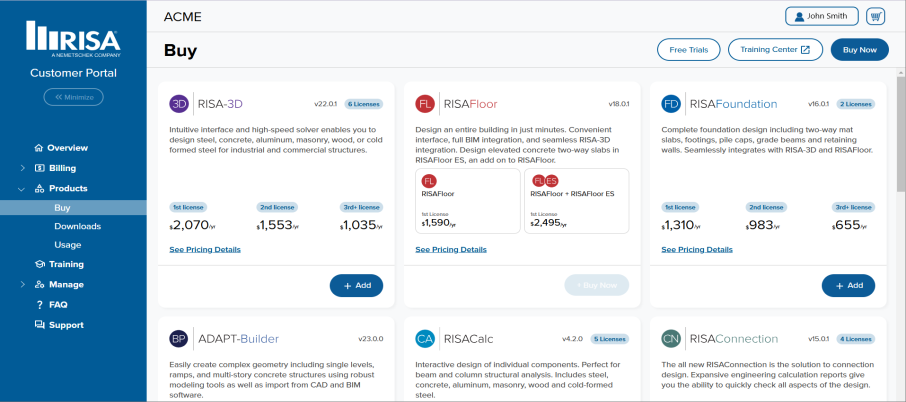Image resolution: width=906 pixels, height=402 pixels.
Task: Click the Support chat icon
Action: [x=39, y=325]
